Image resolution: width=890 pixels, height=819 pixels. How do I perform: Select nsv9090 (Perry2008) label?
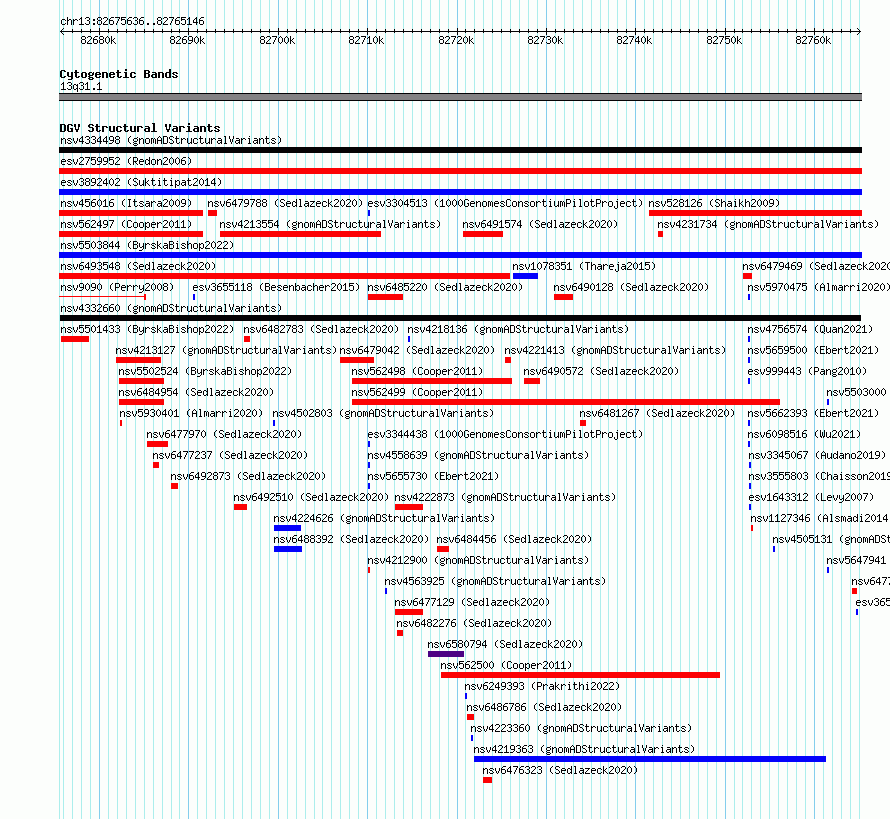coord(117,287)
